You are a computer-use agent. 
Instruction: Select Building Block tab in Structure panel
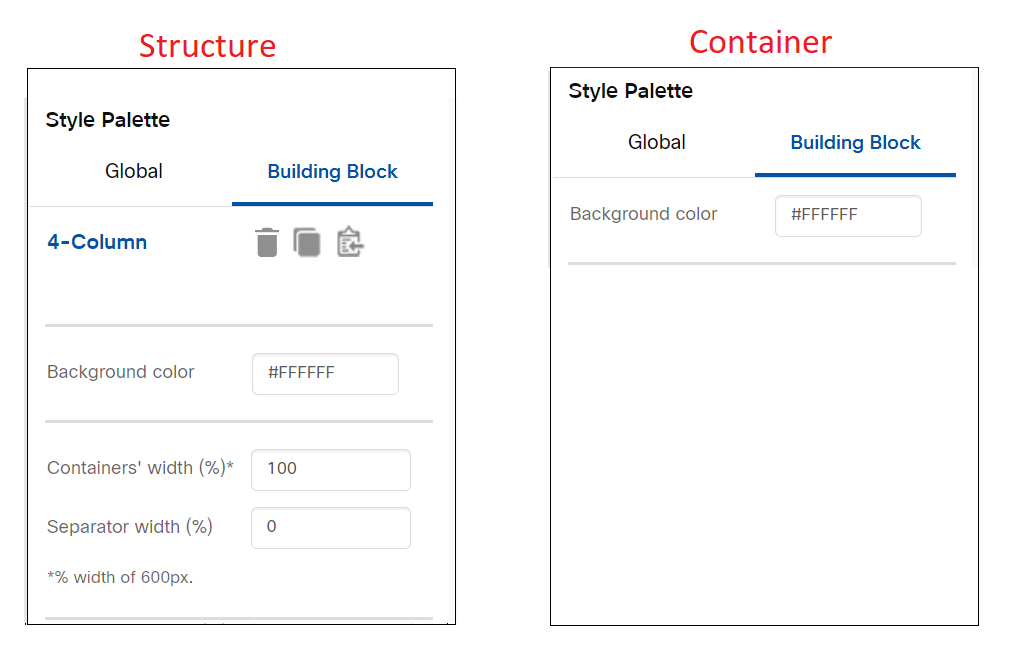pyautogui.click(x=332, y=171)
